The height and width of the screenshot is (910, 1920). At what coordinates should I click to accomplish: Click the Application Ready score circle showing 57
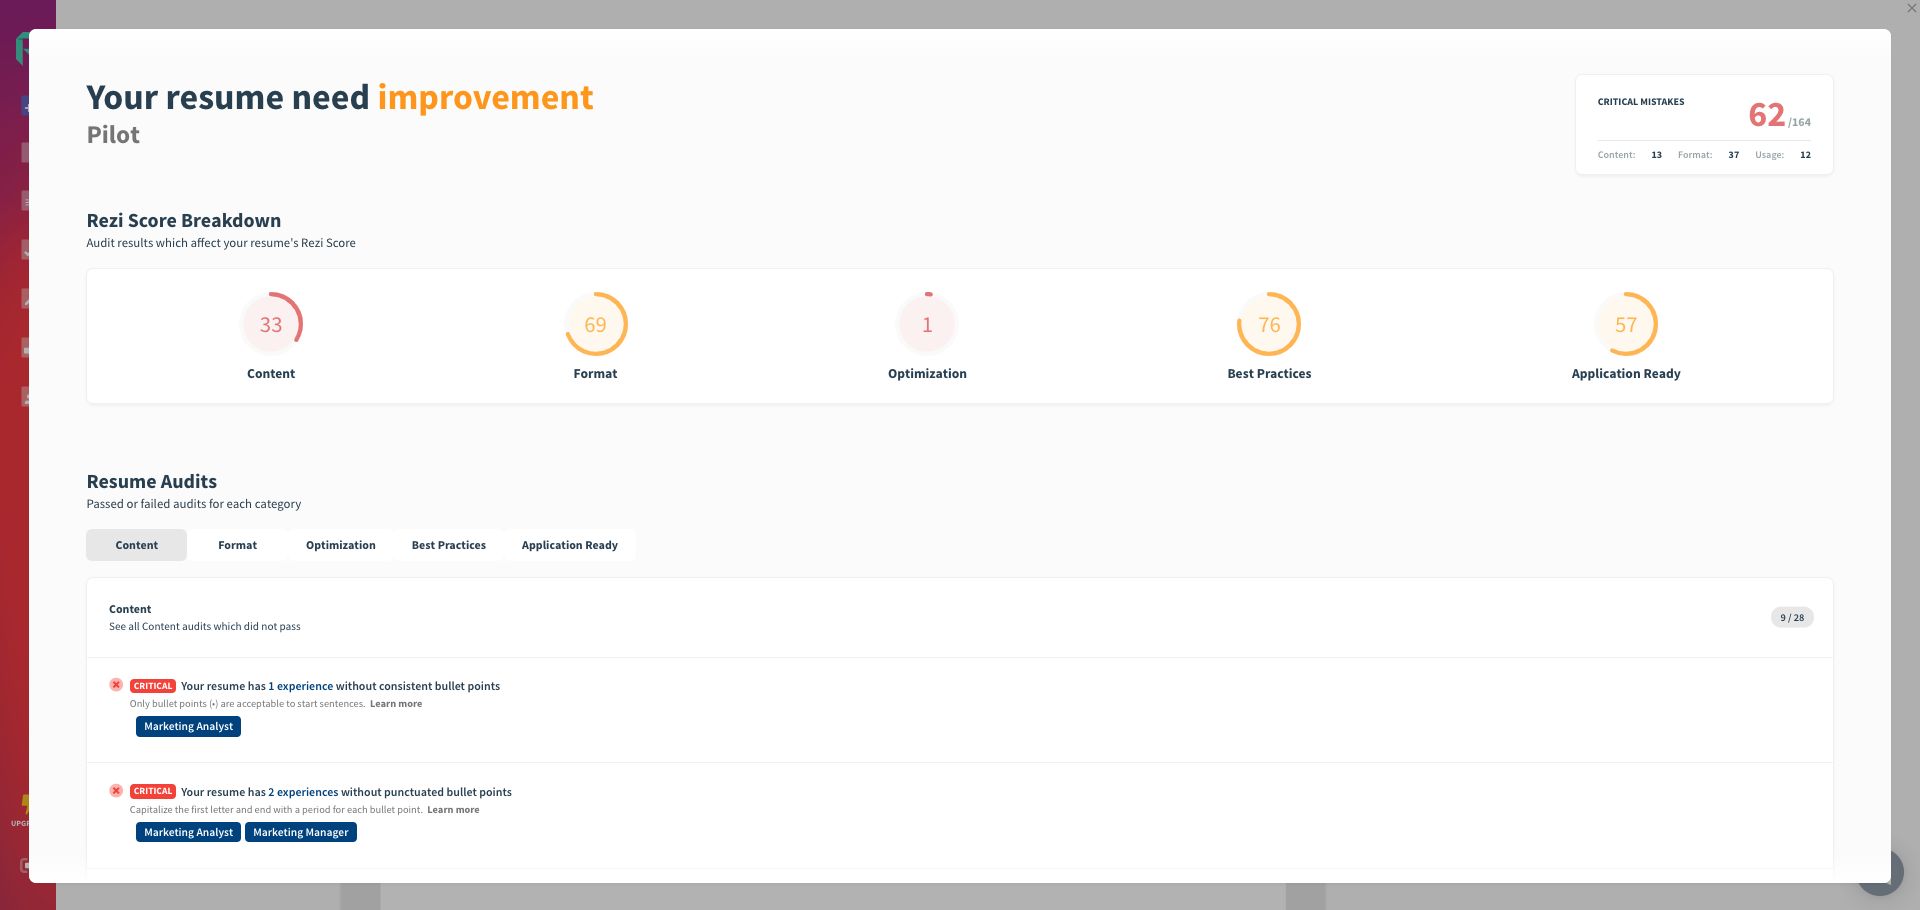point(1626,324)
